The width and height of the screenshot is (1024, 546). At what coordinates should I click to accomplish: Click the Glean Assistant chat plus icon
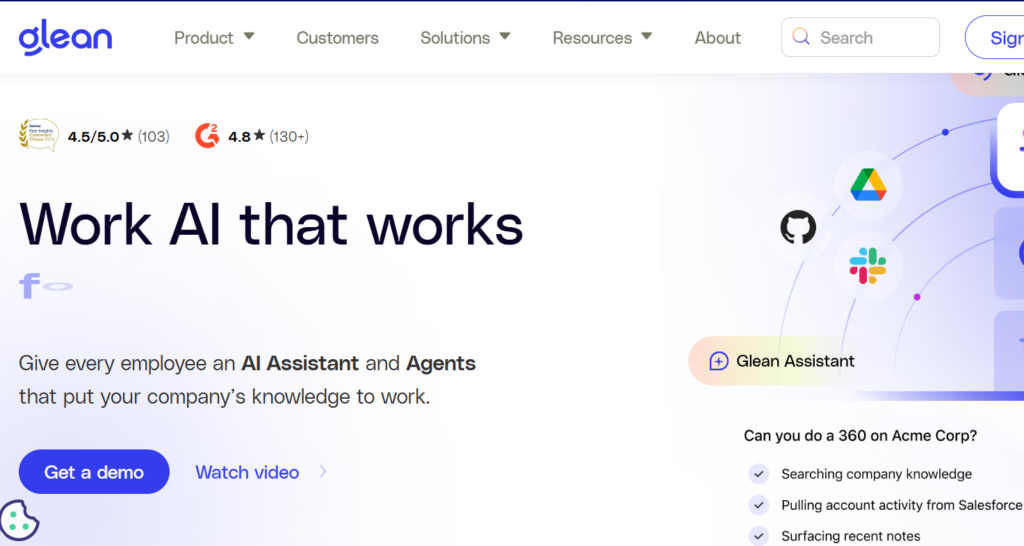(718, 361)
